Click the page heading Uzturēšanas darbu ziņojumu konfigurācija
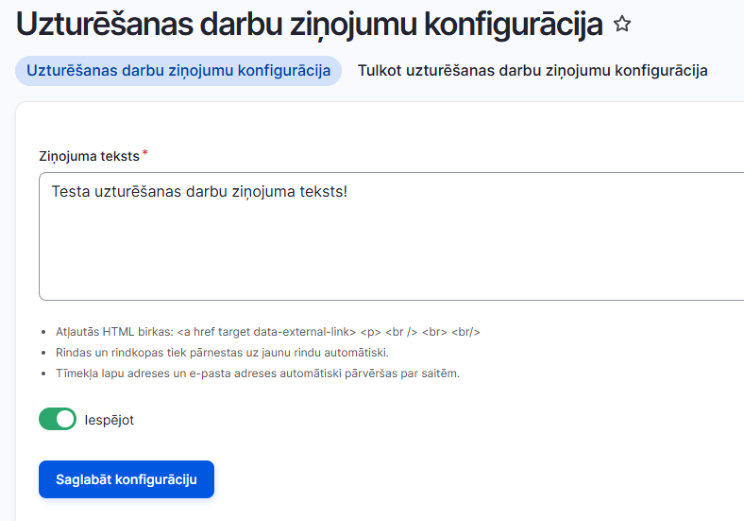 309,25
